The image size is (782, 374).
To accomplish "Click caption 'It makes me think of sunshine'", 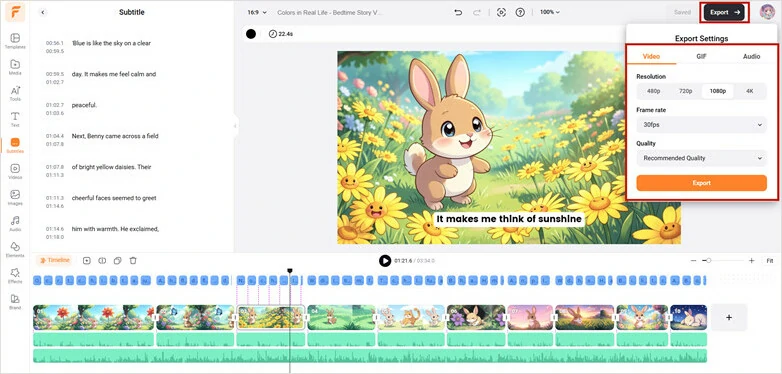I will point(509,219).
